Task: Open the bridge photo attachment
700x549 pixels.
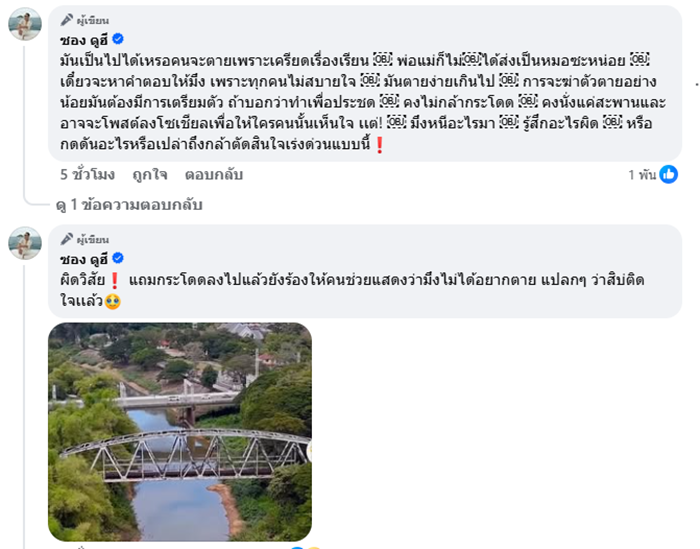Action: [x=180, y=431]
